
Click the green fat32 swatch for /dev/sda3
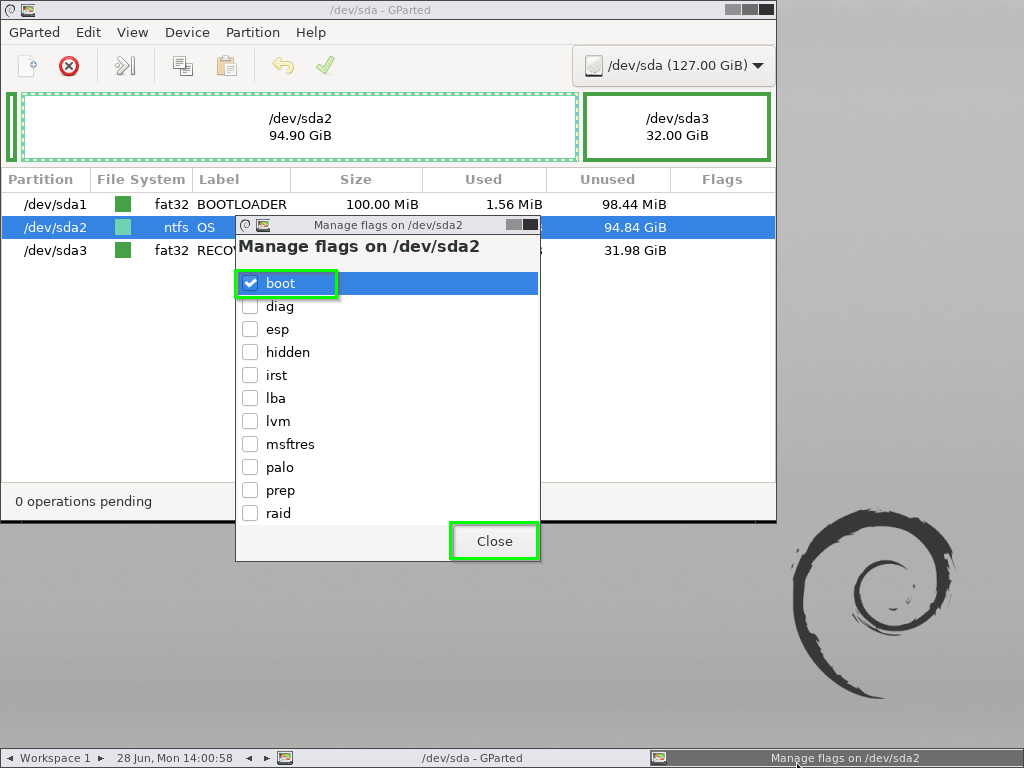[x=123, y=250]
